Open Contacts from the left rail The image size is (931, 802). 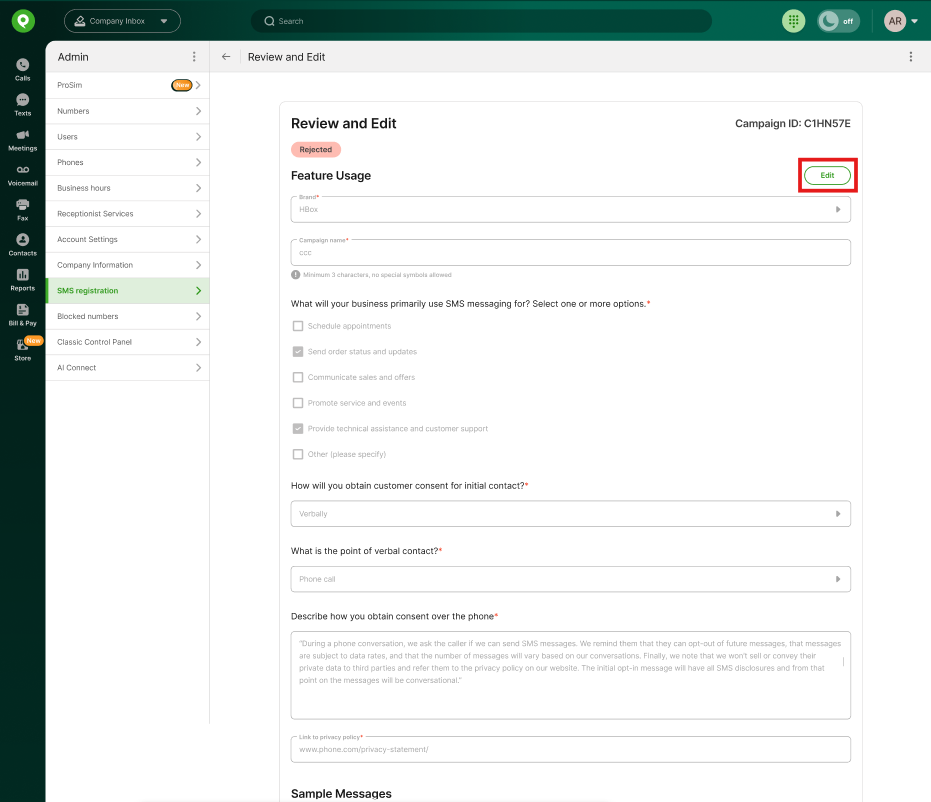tap(22, 243)
